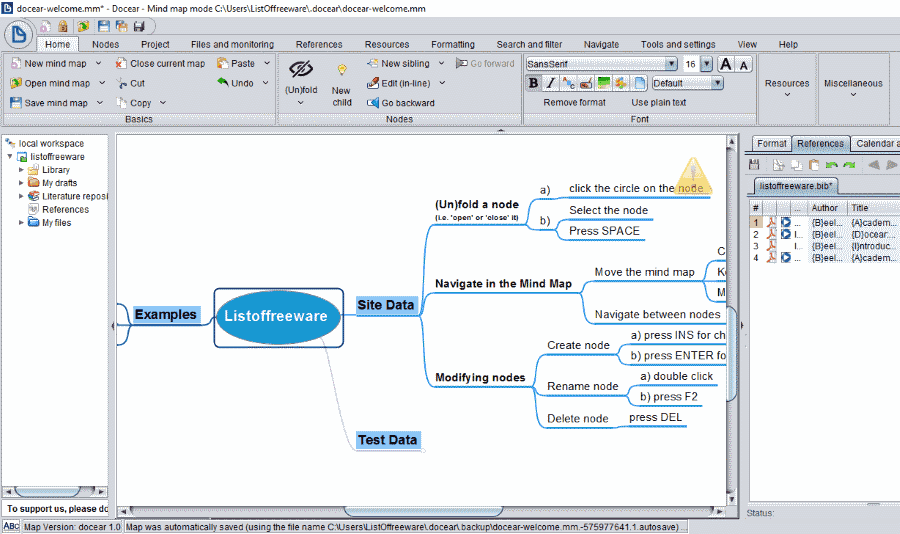Click the Use plain text button
Image resolution: width=900 pixels, height=534 pixels.
[x=659, y=102]
